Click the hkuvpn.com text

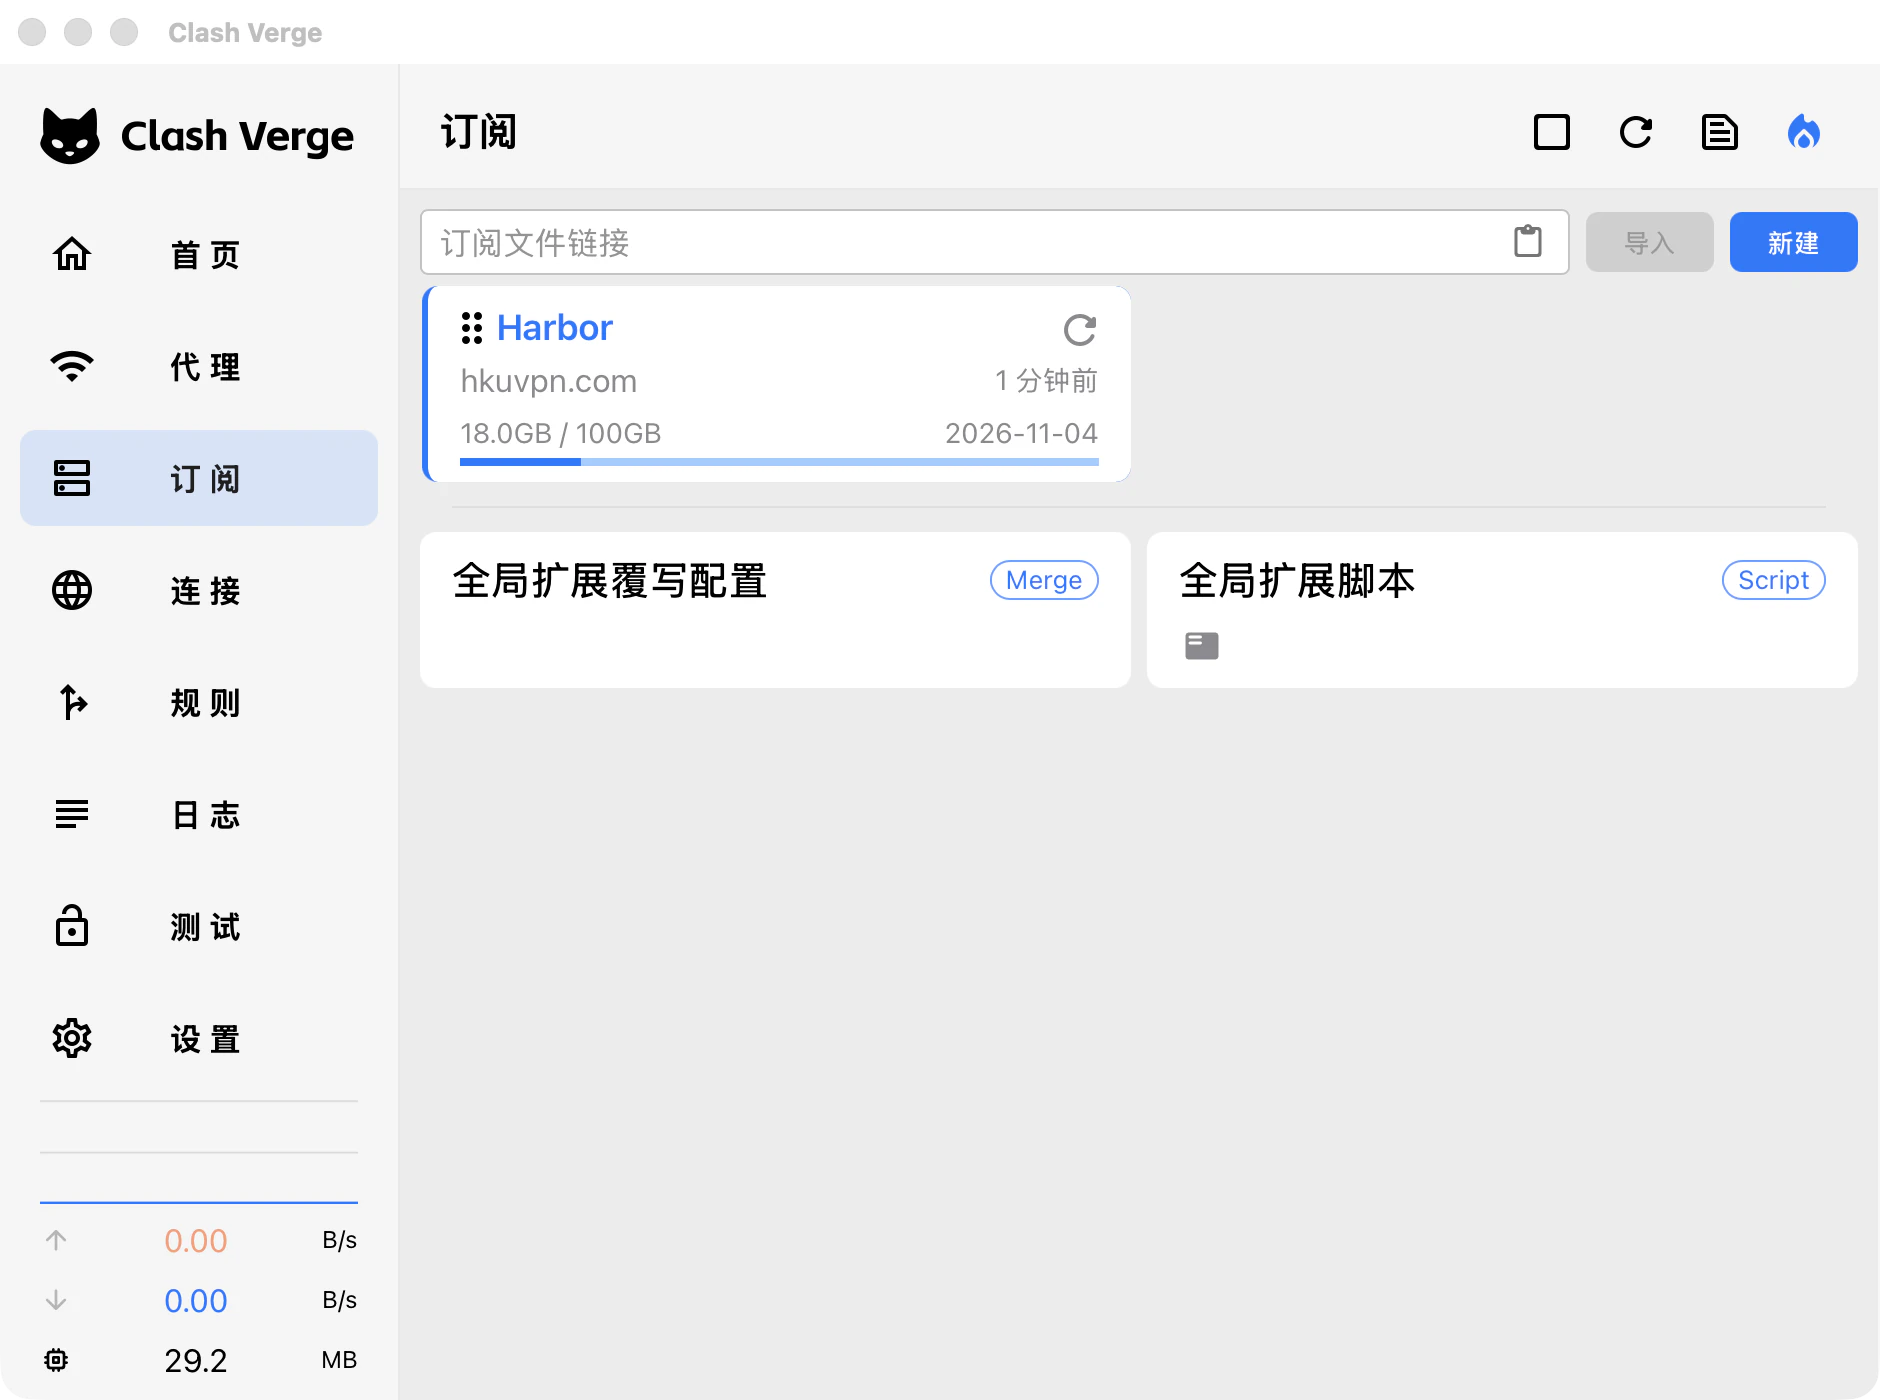(x=549, y=381)
